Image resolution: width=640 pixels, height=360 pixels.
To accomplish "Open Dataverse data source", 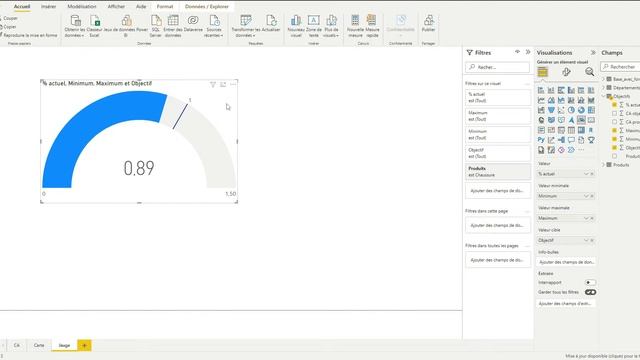I will coord(193,24).
